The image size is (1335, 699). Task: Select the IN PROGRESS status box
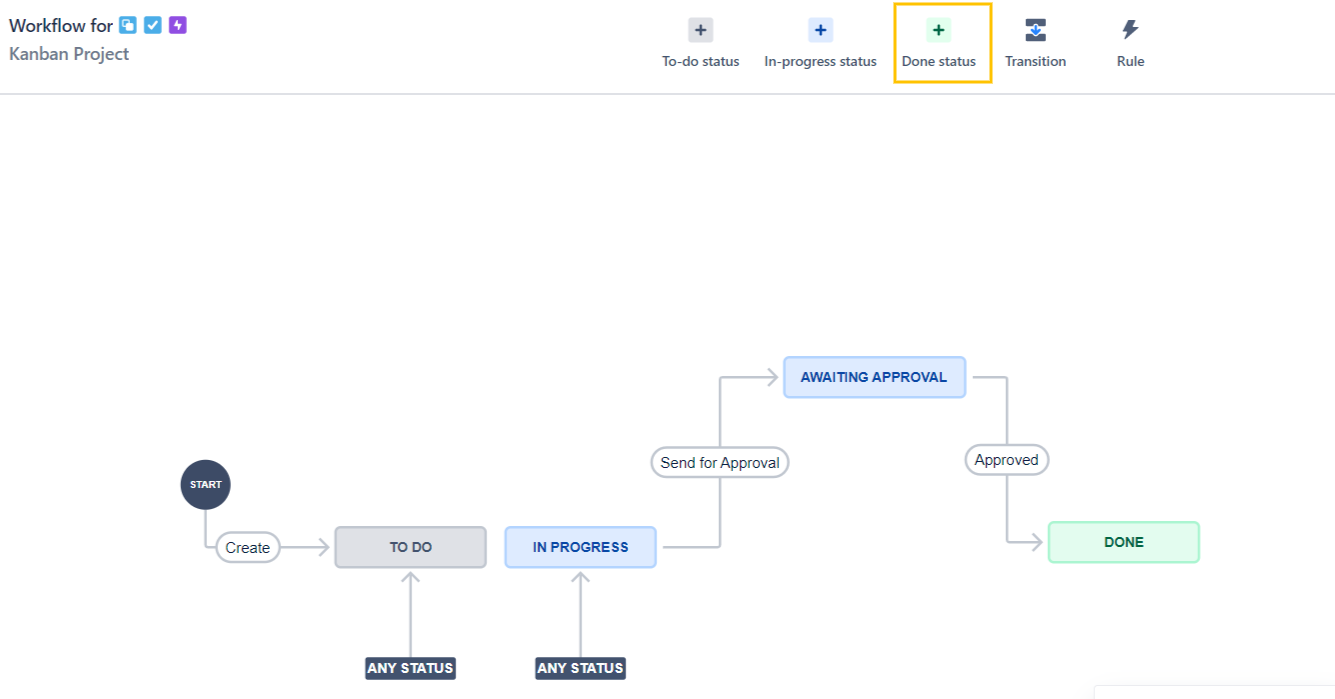581,547
